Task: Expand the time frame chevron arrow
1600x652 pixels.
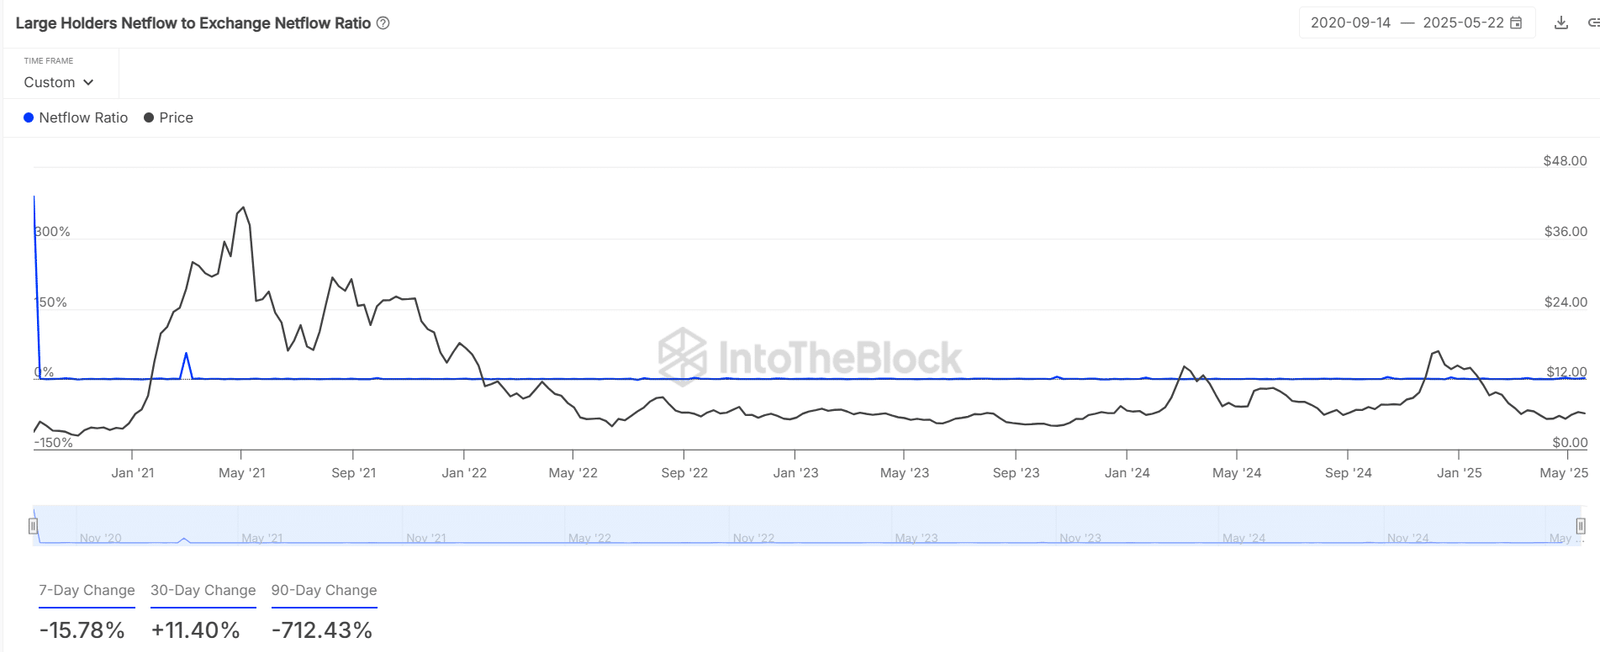Action: point(88,82)
